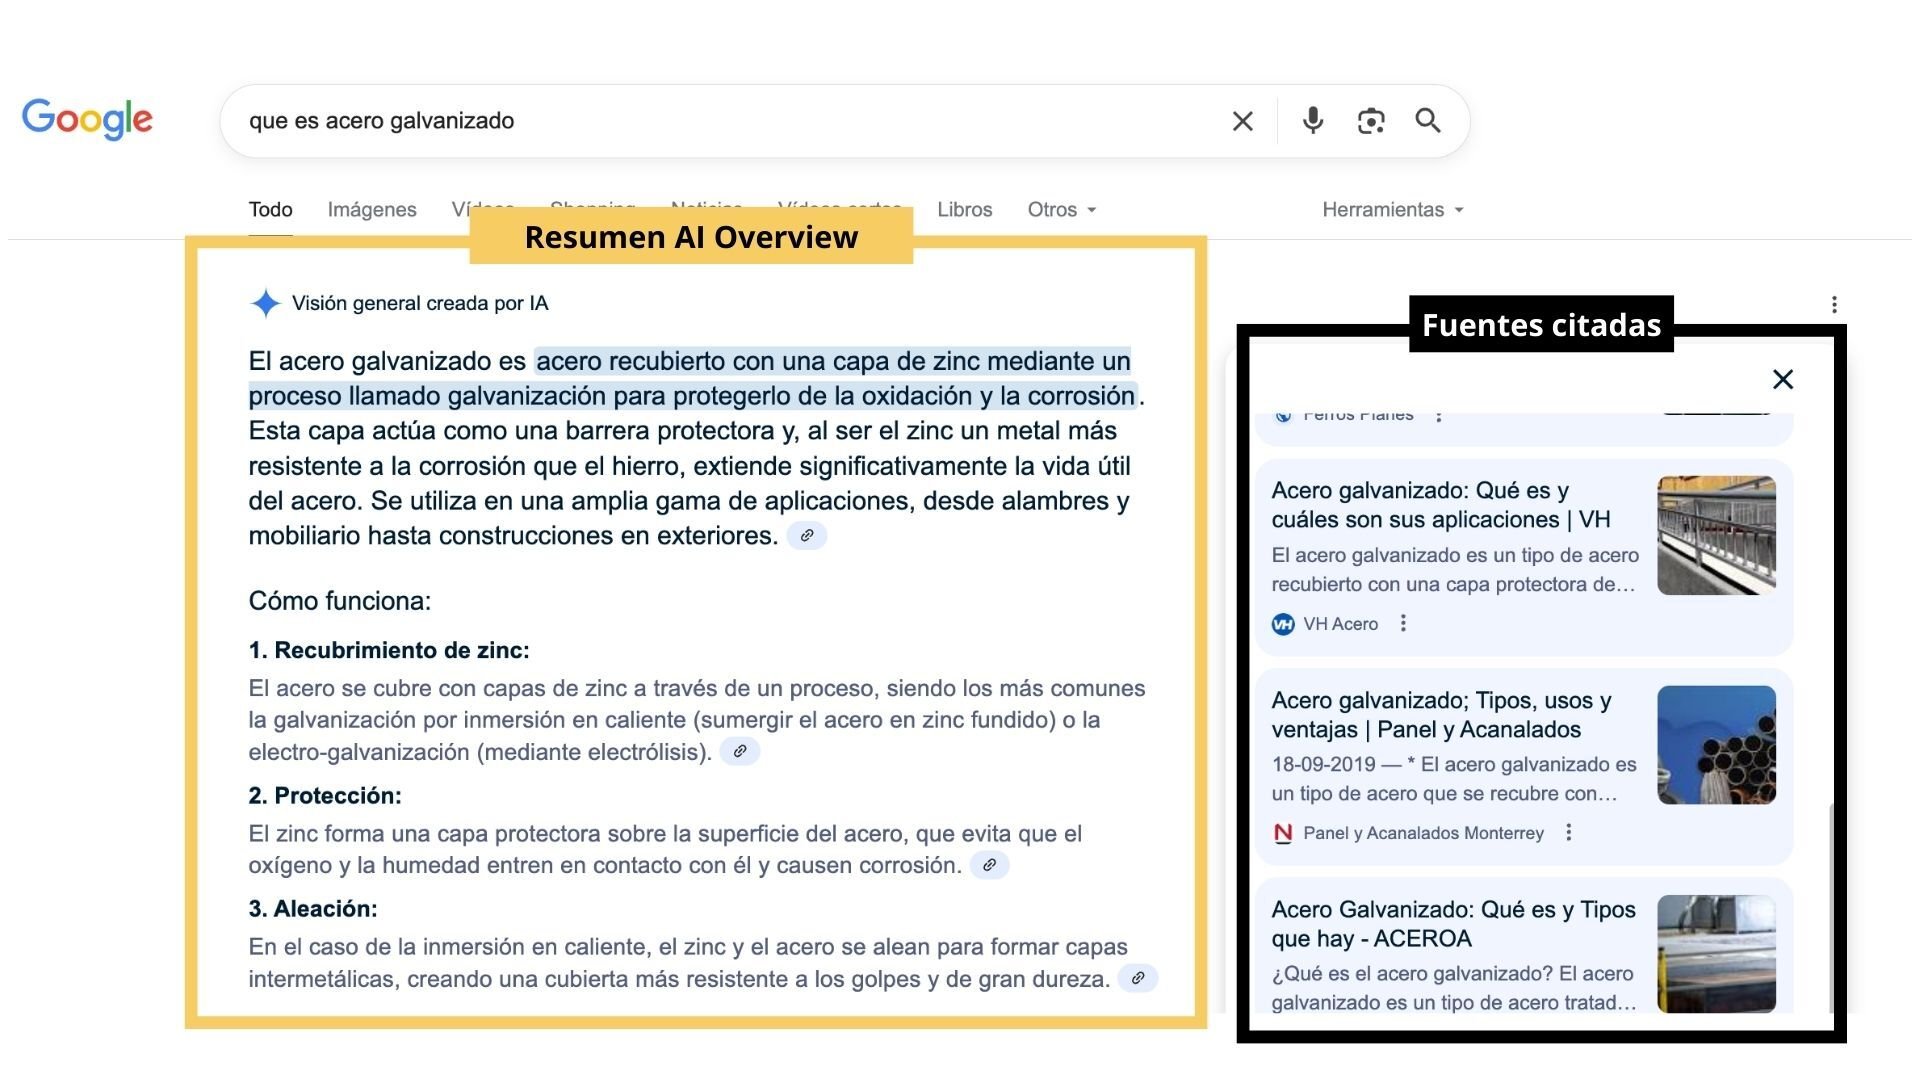Click the '2. Protección:' heading
Viewport: 1920px width, 1080px height.
[x=325, y=795]
